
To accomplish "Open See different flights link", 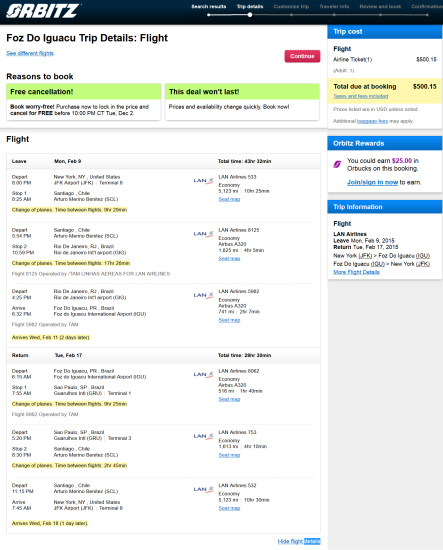I will (30, 53).
